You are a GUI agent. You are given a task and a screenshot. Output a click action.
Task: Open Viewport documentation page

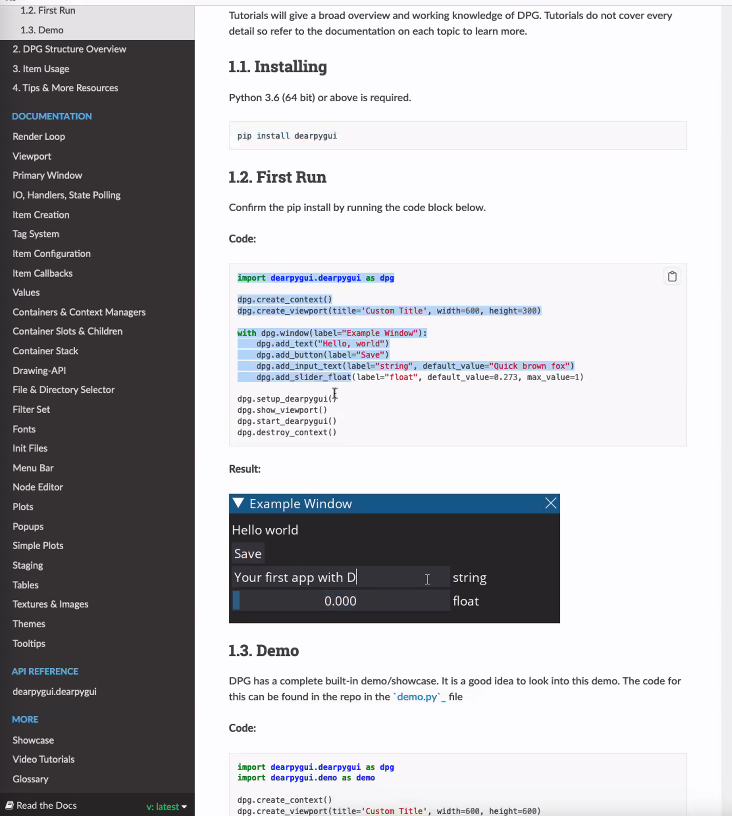point(32,156)
